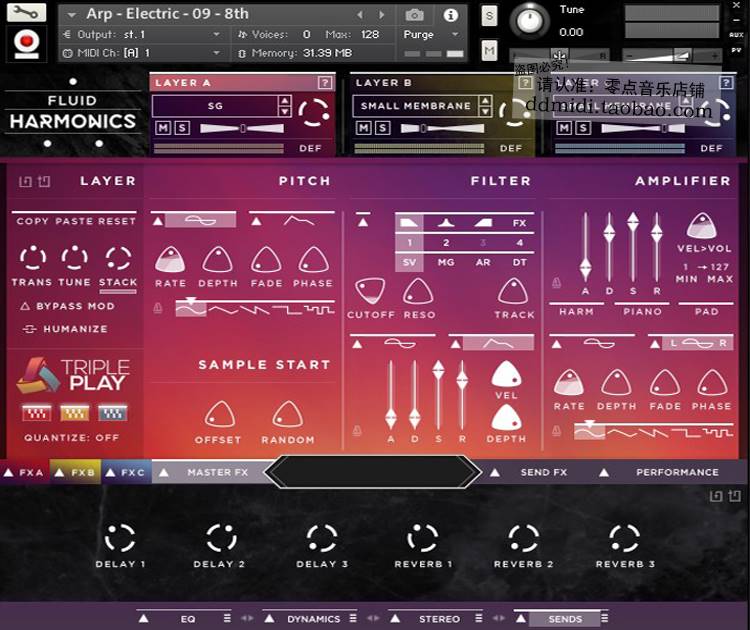Select the band-pass filter shape icon
The height and width of the screenshot is (630, 750).
click(446, 223)
